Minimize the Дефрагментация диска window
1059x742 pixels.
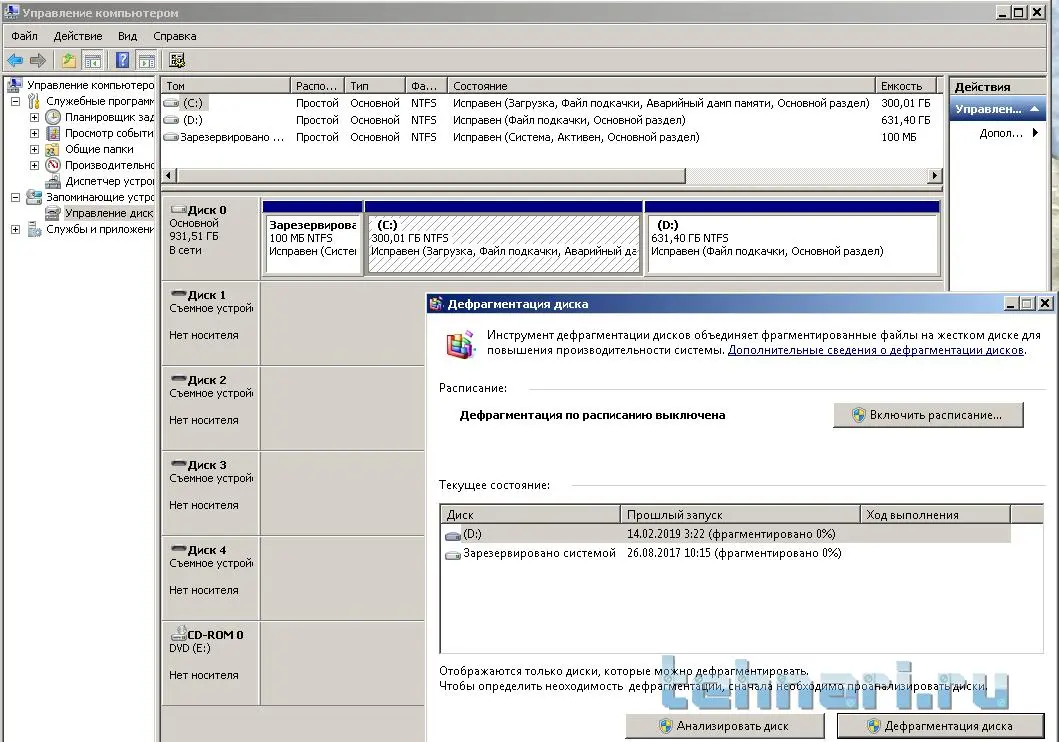[1011, 304]
